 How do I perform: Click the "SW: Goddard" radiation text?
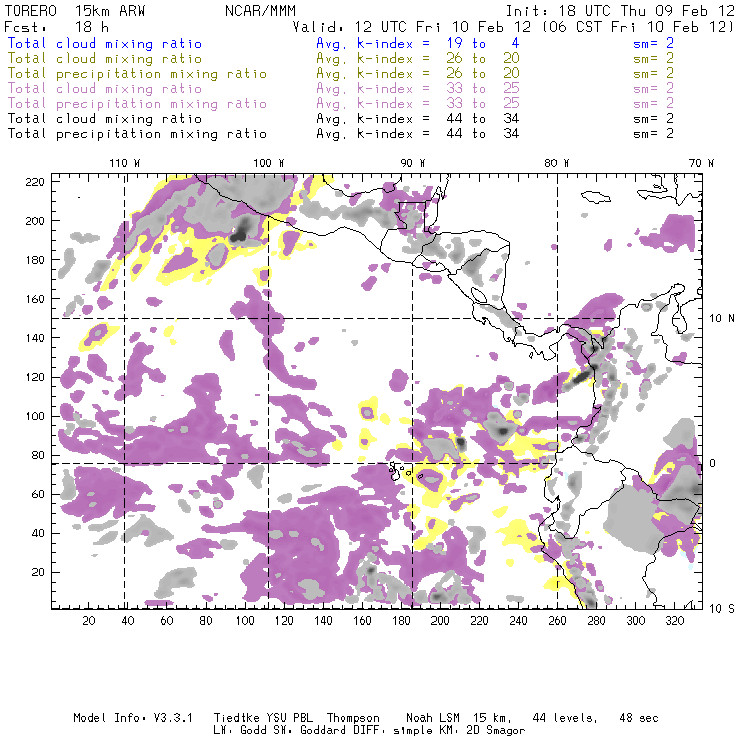(x=311, y=730)
